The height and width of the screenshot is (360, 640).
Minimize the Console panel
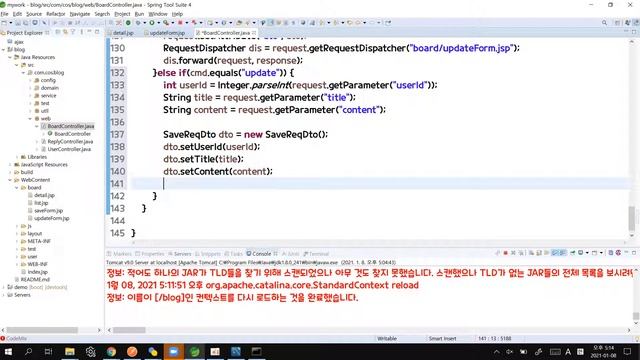tap(626, 253)
